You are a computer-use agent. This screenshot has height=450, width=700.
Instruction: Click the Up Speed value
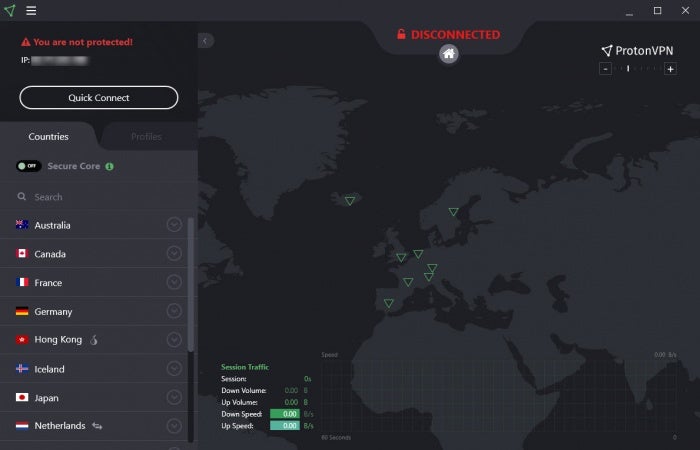[x=285, y=425]
